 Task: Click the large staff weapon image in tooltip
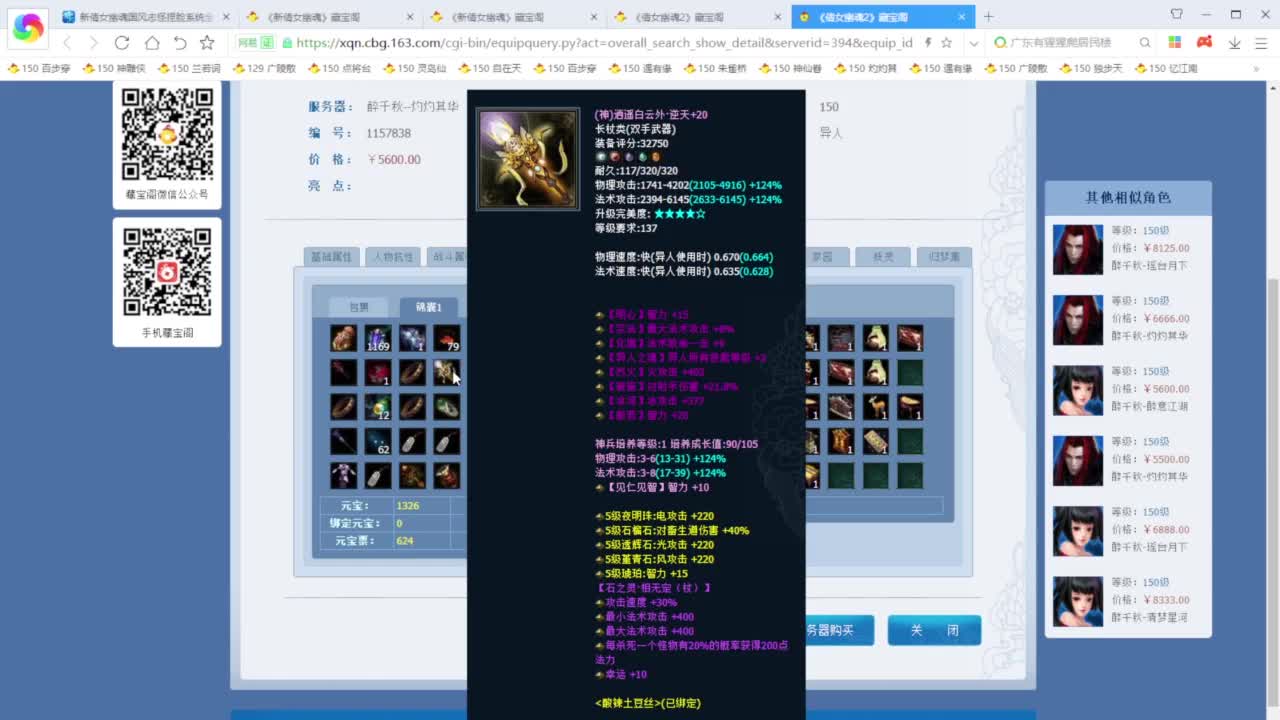coord(528,159)
